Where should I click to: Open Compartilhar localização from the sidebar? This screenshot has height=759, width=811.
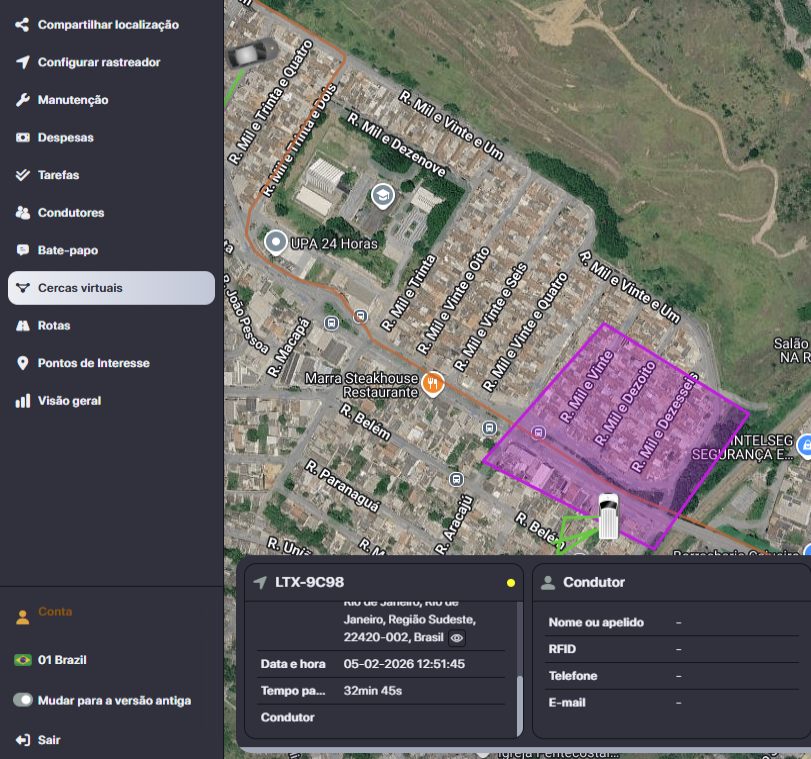[x=108, y=24]
